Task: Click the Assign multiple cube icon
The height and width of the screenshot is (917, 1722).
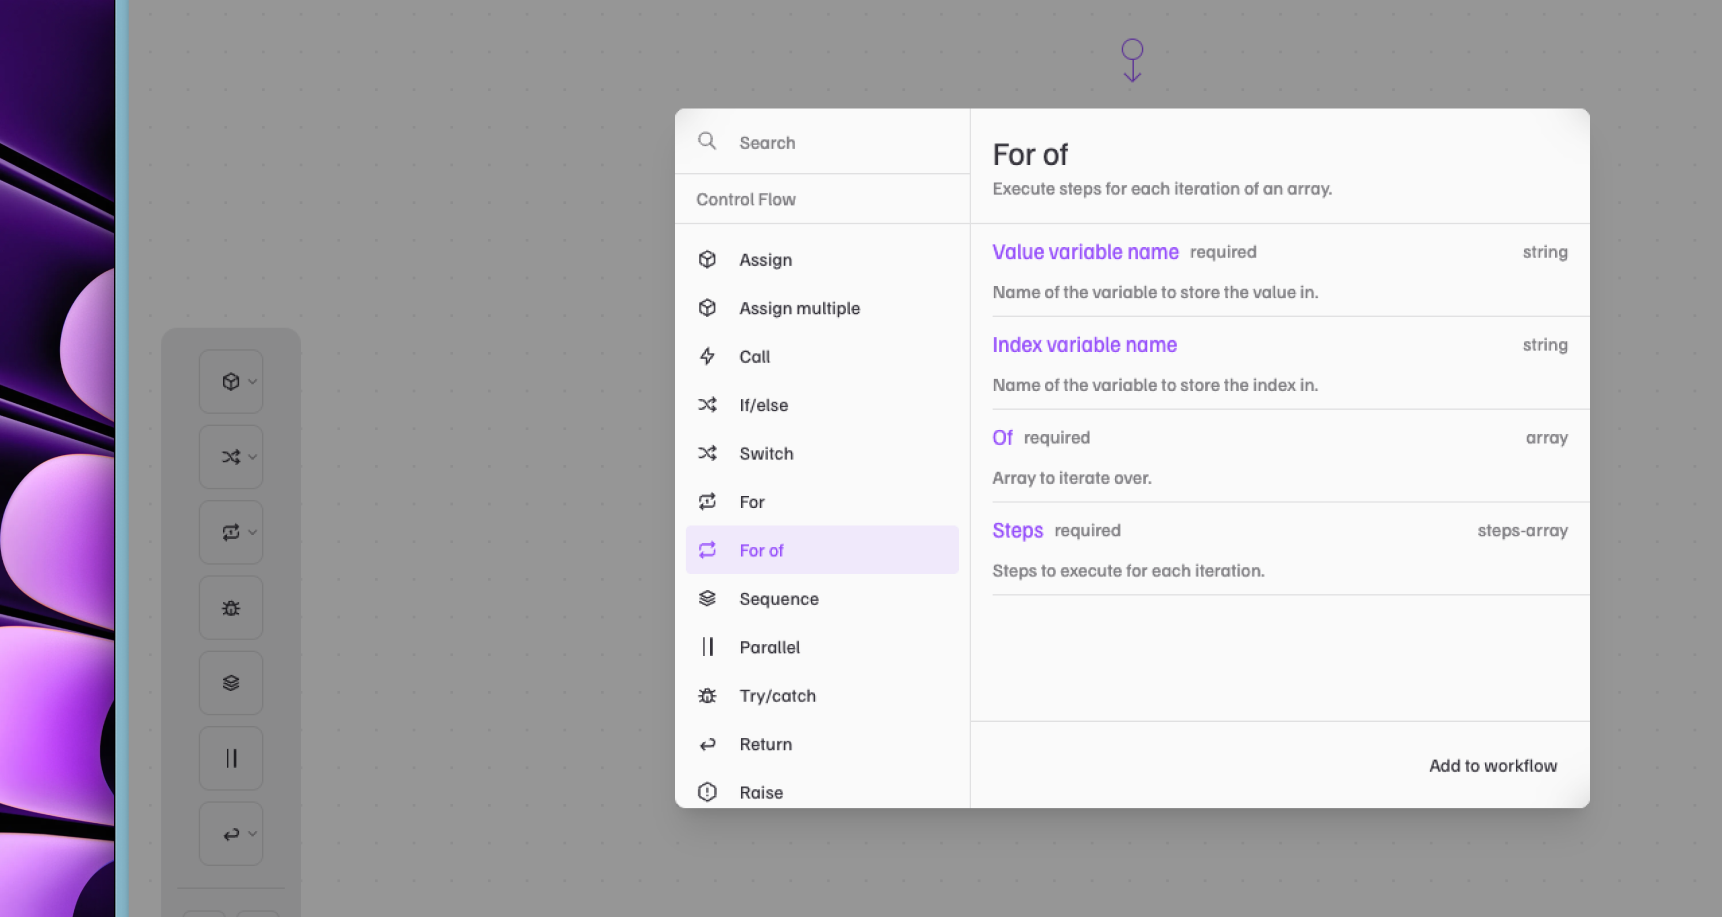Action: pos(707,308)
